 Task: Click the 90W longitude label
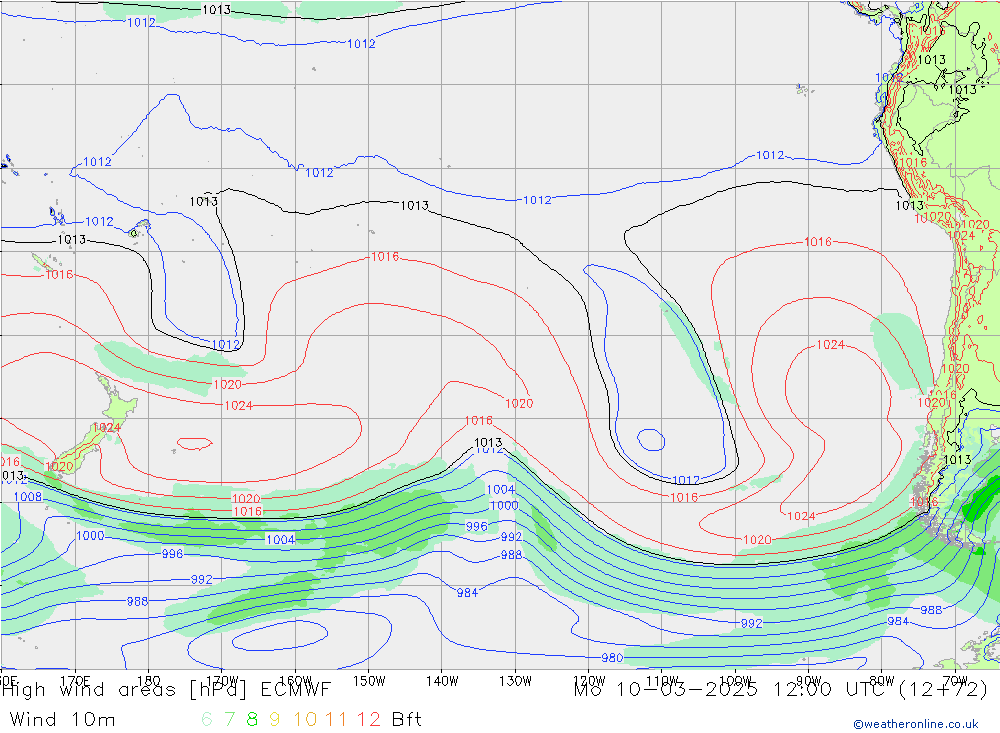click(x=809, y=681)
